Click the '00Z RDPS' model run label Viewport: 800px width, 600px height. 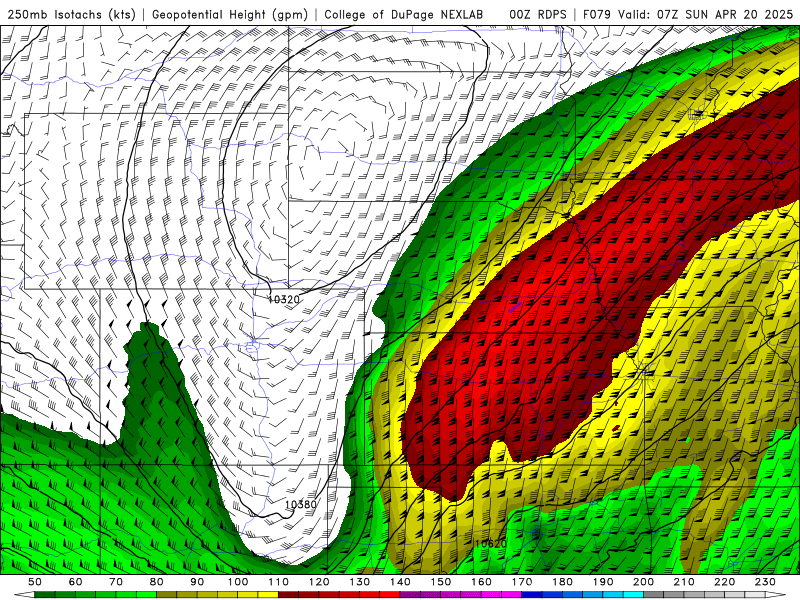click(x=538, y=14)
